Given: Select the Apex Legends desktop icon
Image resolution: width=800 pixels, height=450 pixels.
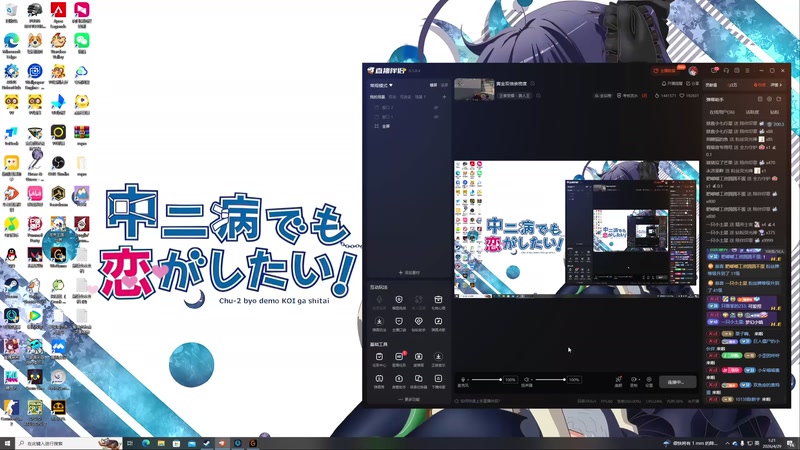Looking at the screenshot, I should tap(58, 14).
